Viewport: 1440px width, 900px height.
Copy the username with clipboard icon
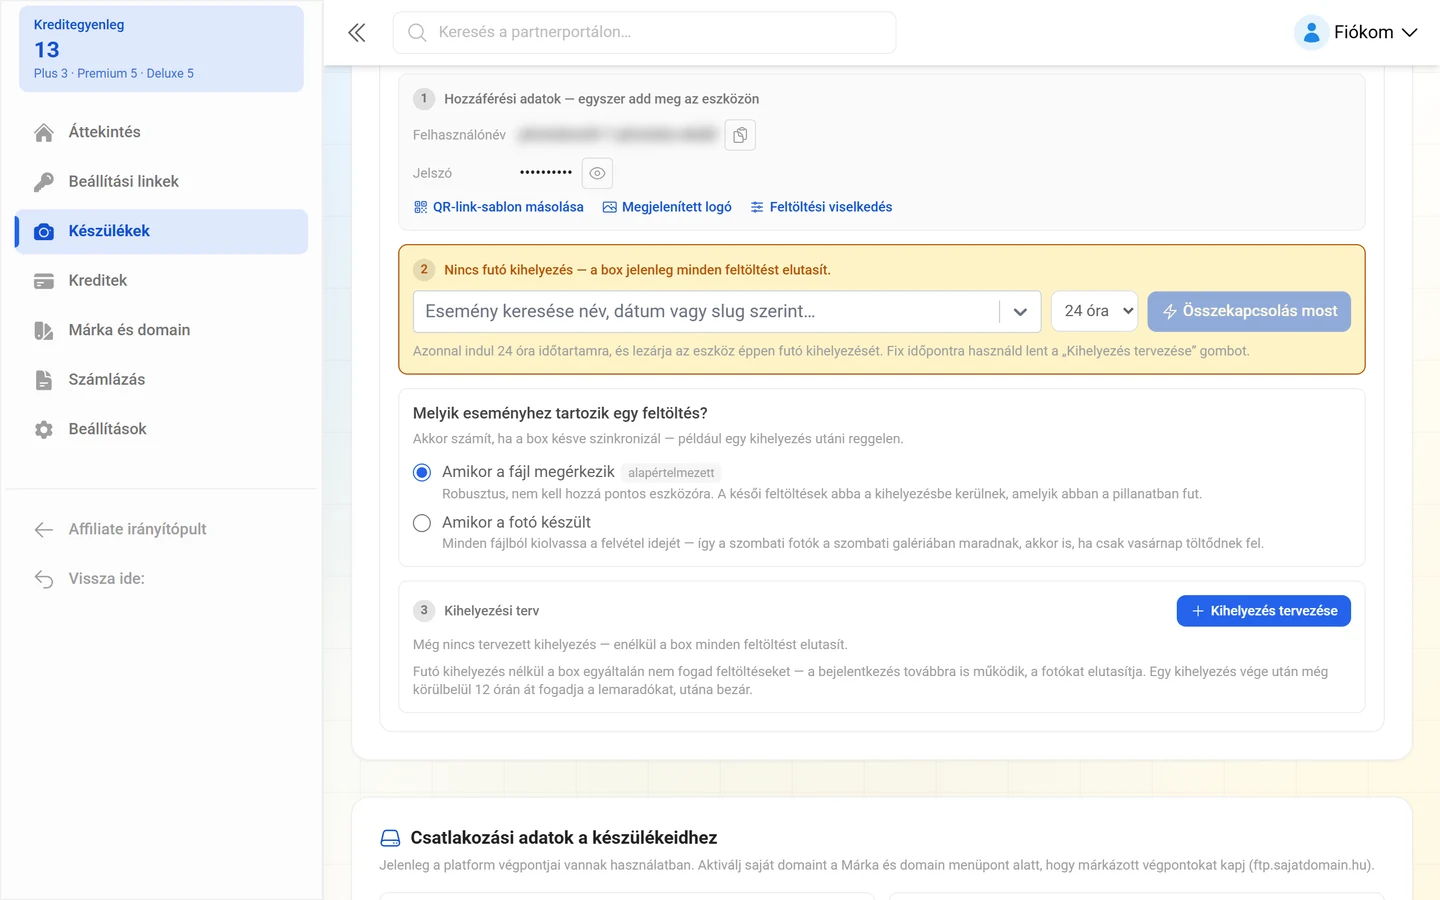tap(740, 135)
